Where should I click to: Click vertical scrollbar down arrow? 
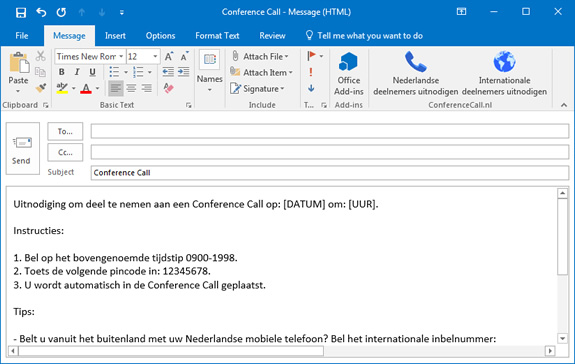coord(562,338)
